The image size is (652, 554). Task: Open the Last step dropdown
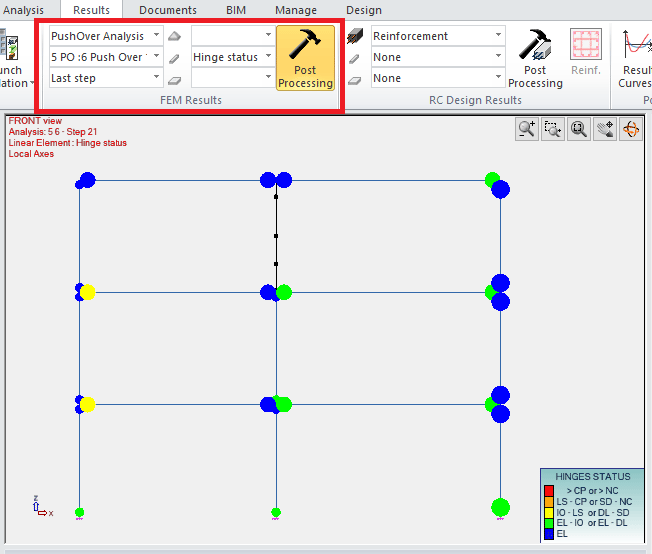pos(105,78)
